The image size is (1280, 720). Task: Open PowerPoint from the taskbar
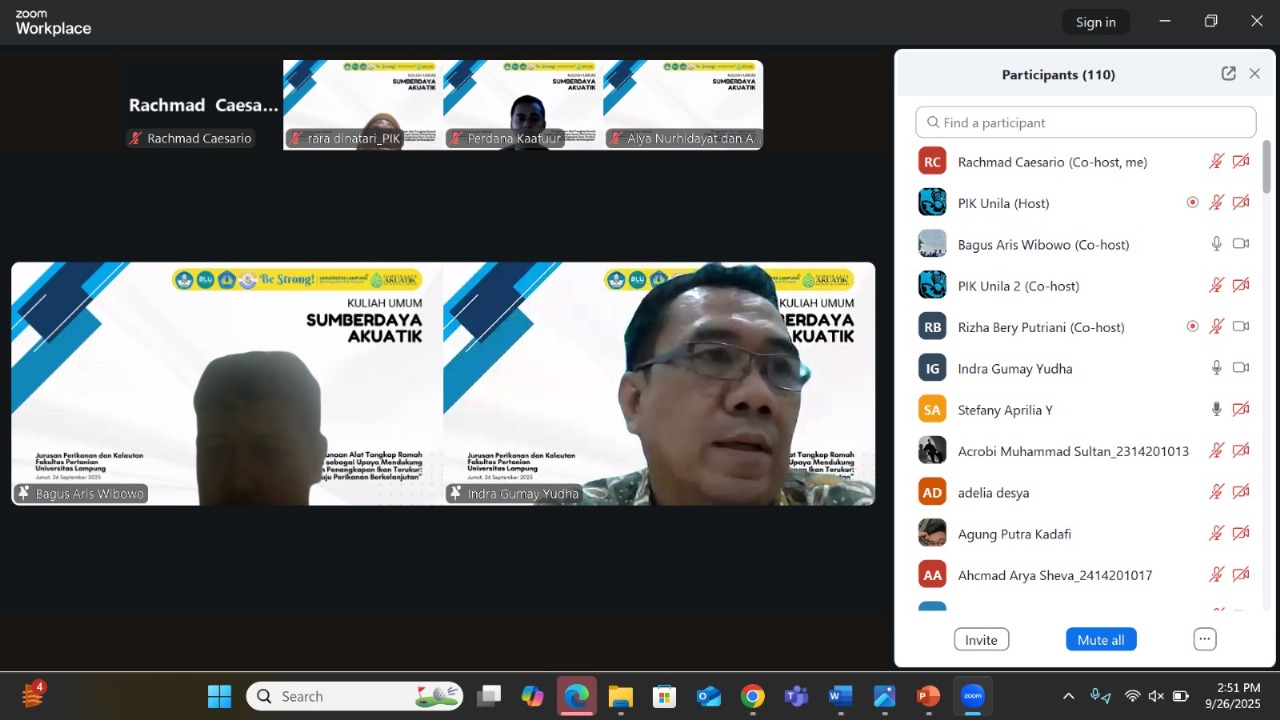(928, 696)
